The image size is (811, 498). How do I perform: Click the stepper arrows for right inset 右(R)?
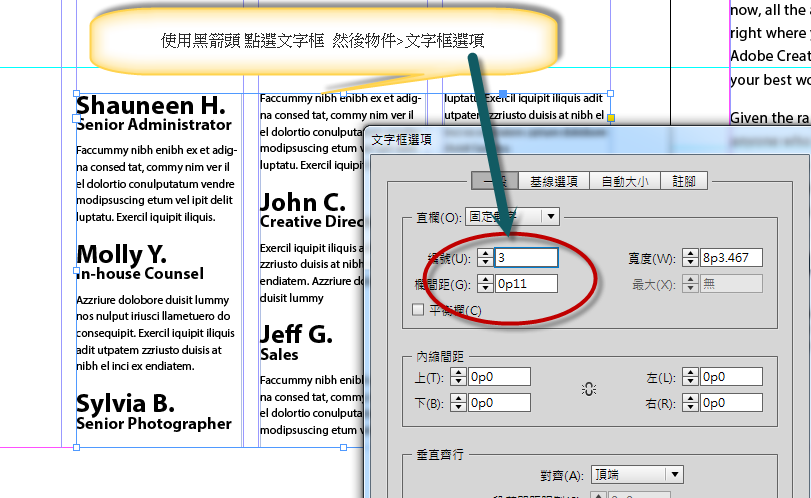click(x=688, y=403)
